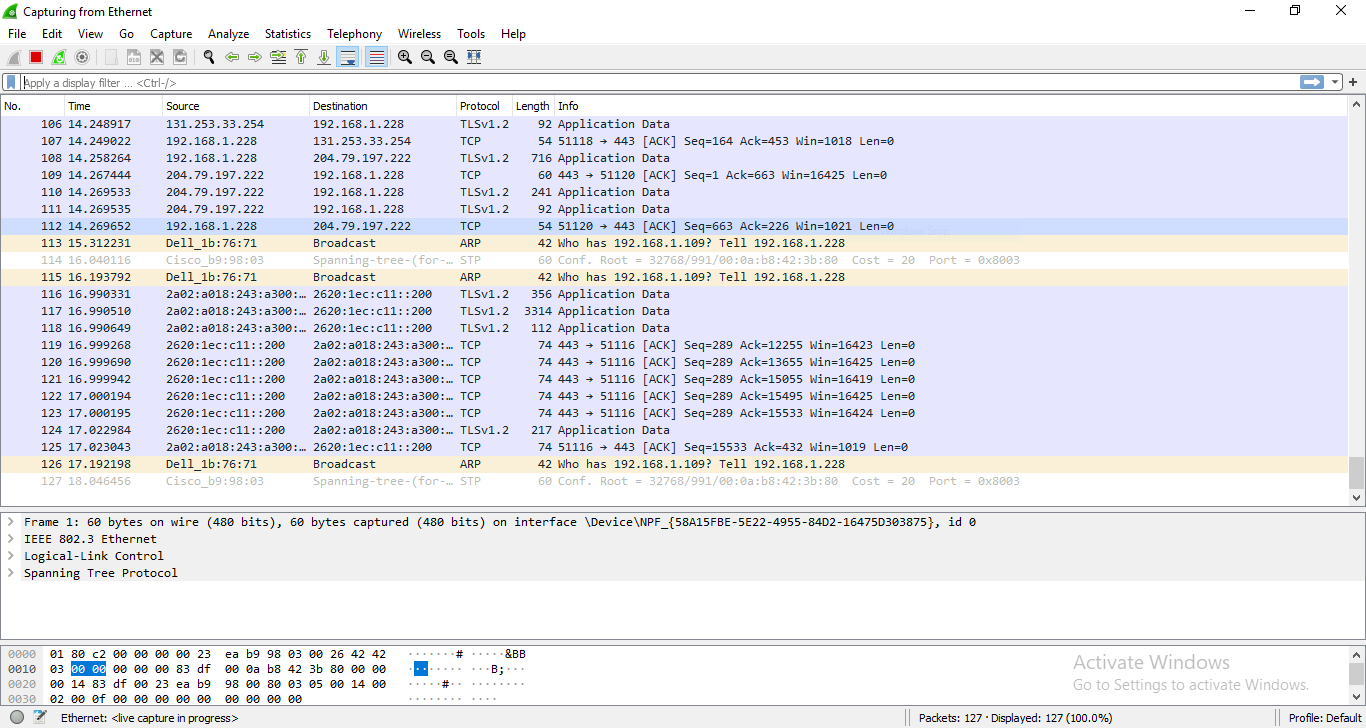Zoom in the main window text
The height and width of the screenshot is (728, 1366).
click(404, 57)
